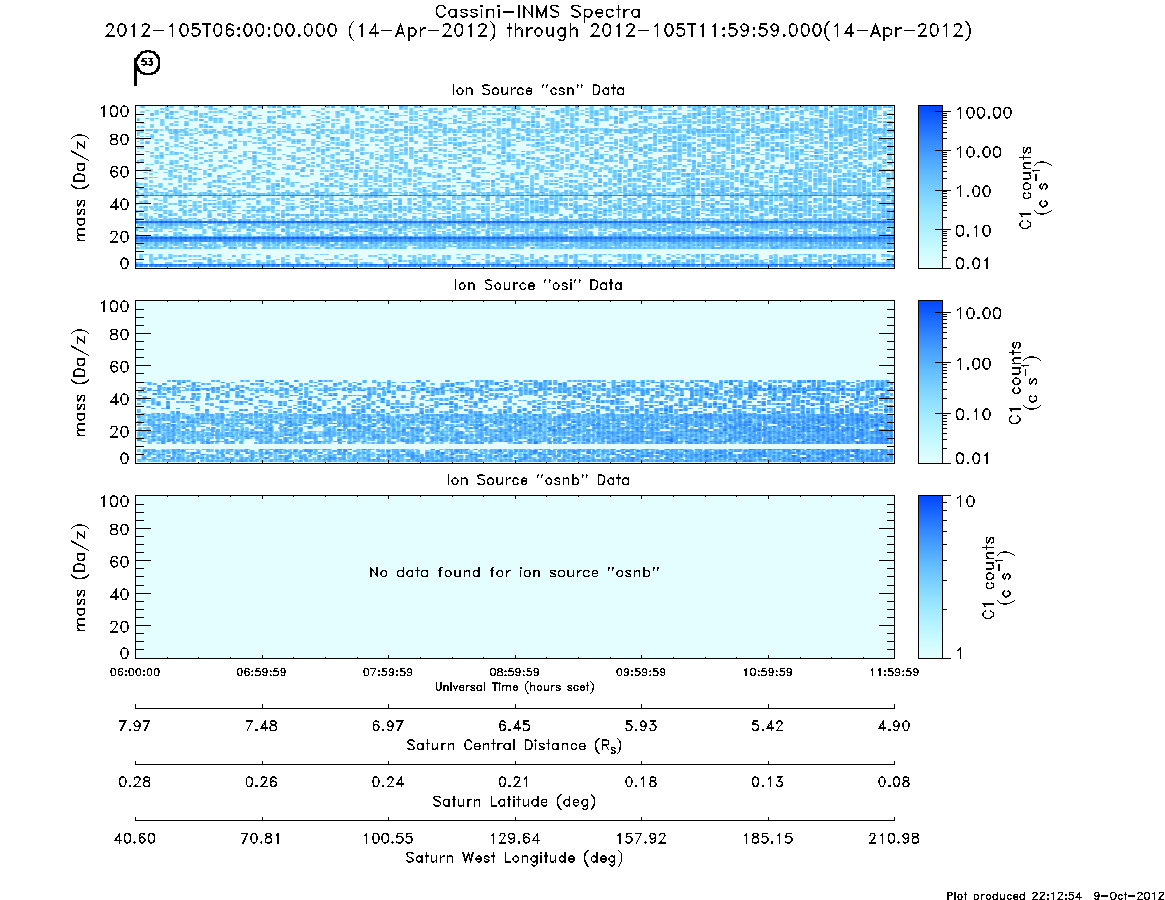This screenshot has width=1165, height=900.
Task: Click the 0.08 latitude value
Action: click(894, 782)
